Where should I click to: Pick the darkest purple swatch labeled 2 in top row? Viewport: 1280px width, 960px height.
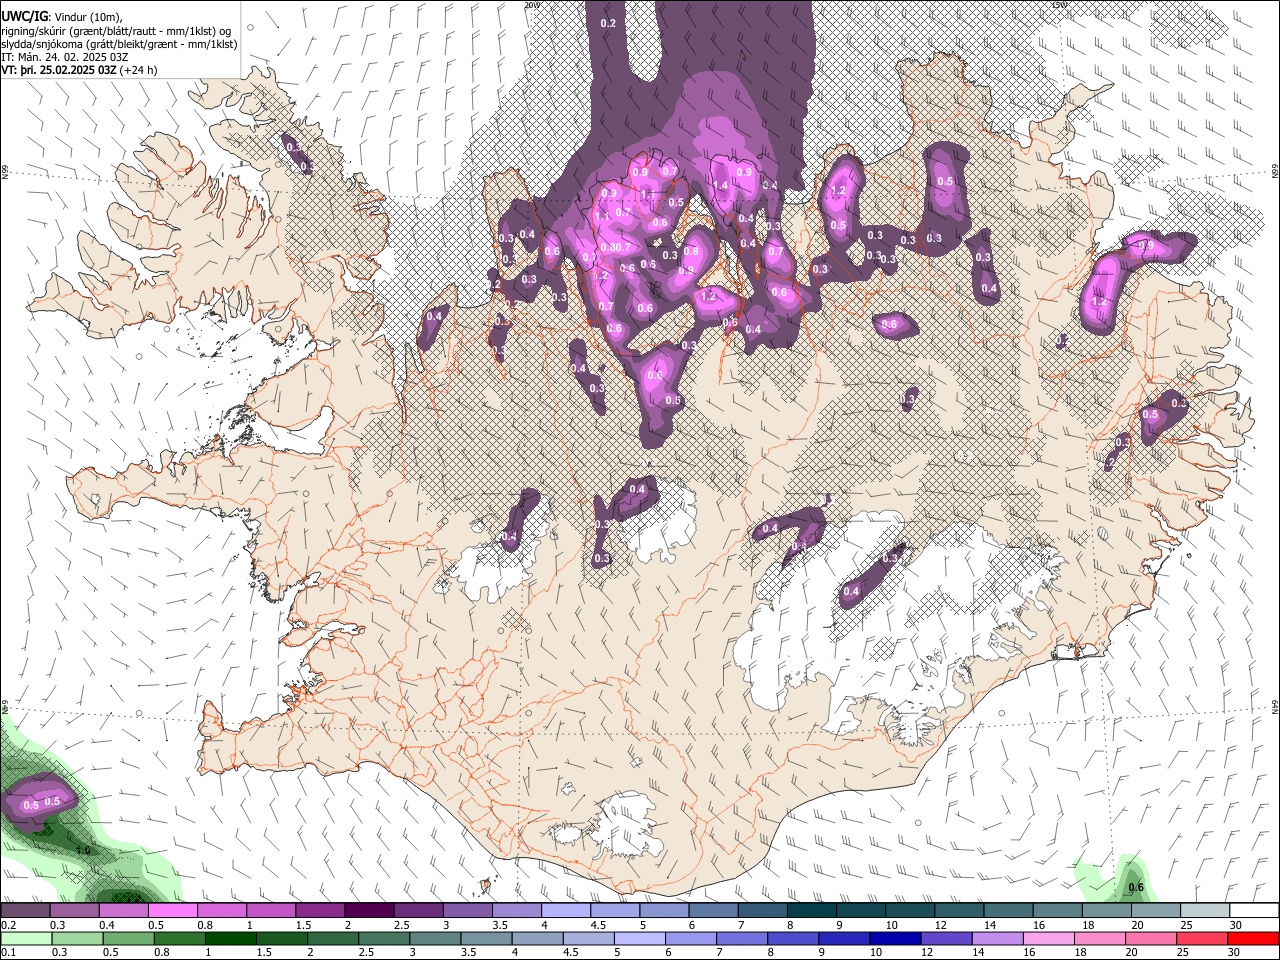click(369, 910)
